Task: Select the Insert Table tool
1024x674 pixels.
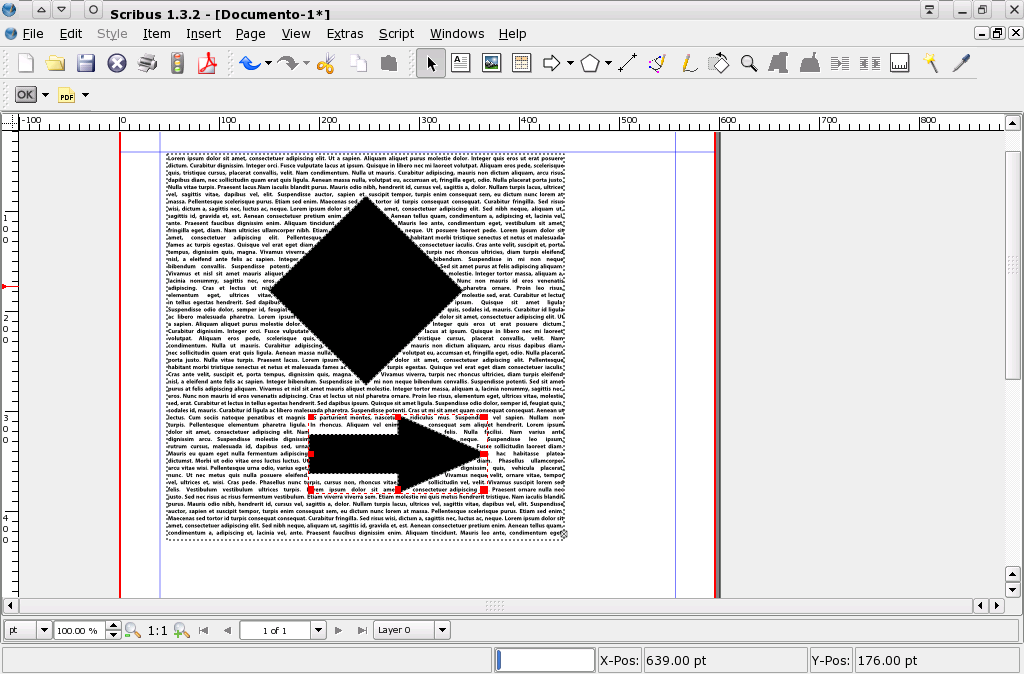Action: point(521,63)
